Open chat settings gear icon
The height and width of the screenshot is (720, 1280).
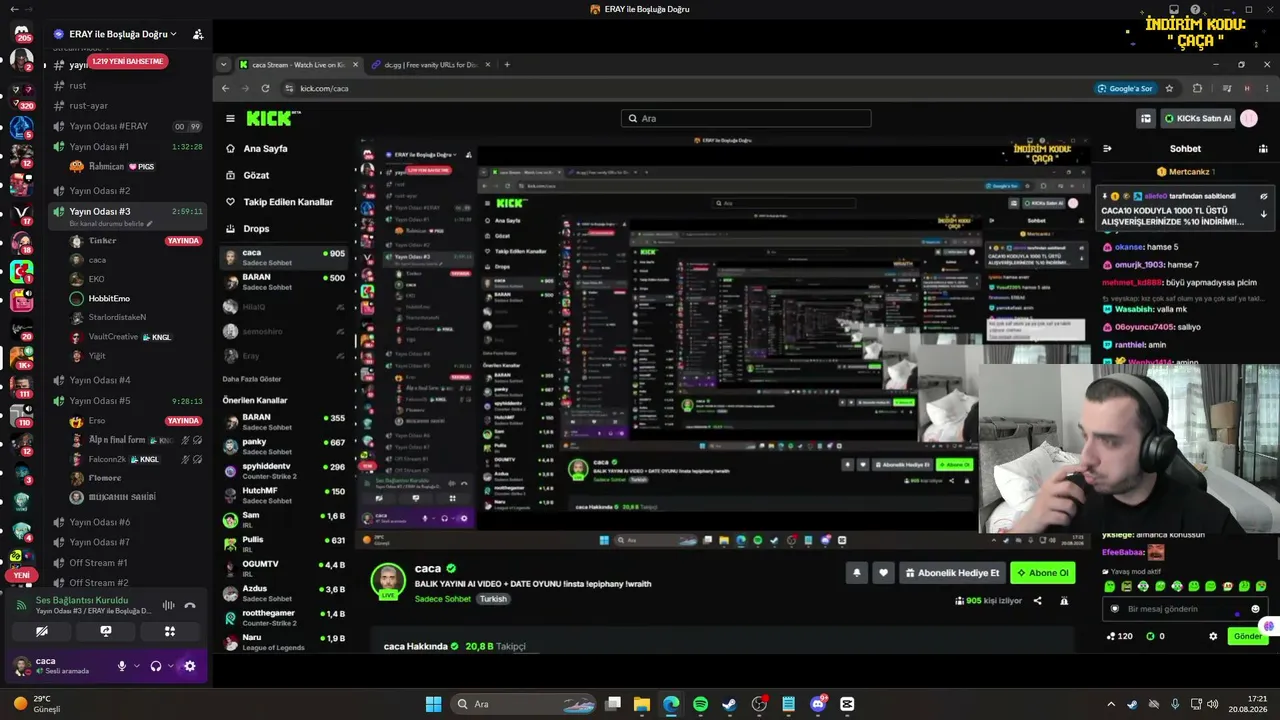1213,636
